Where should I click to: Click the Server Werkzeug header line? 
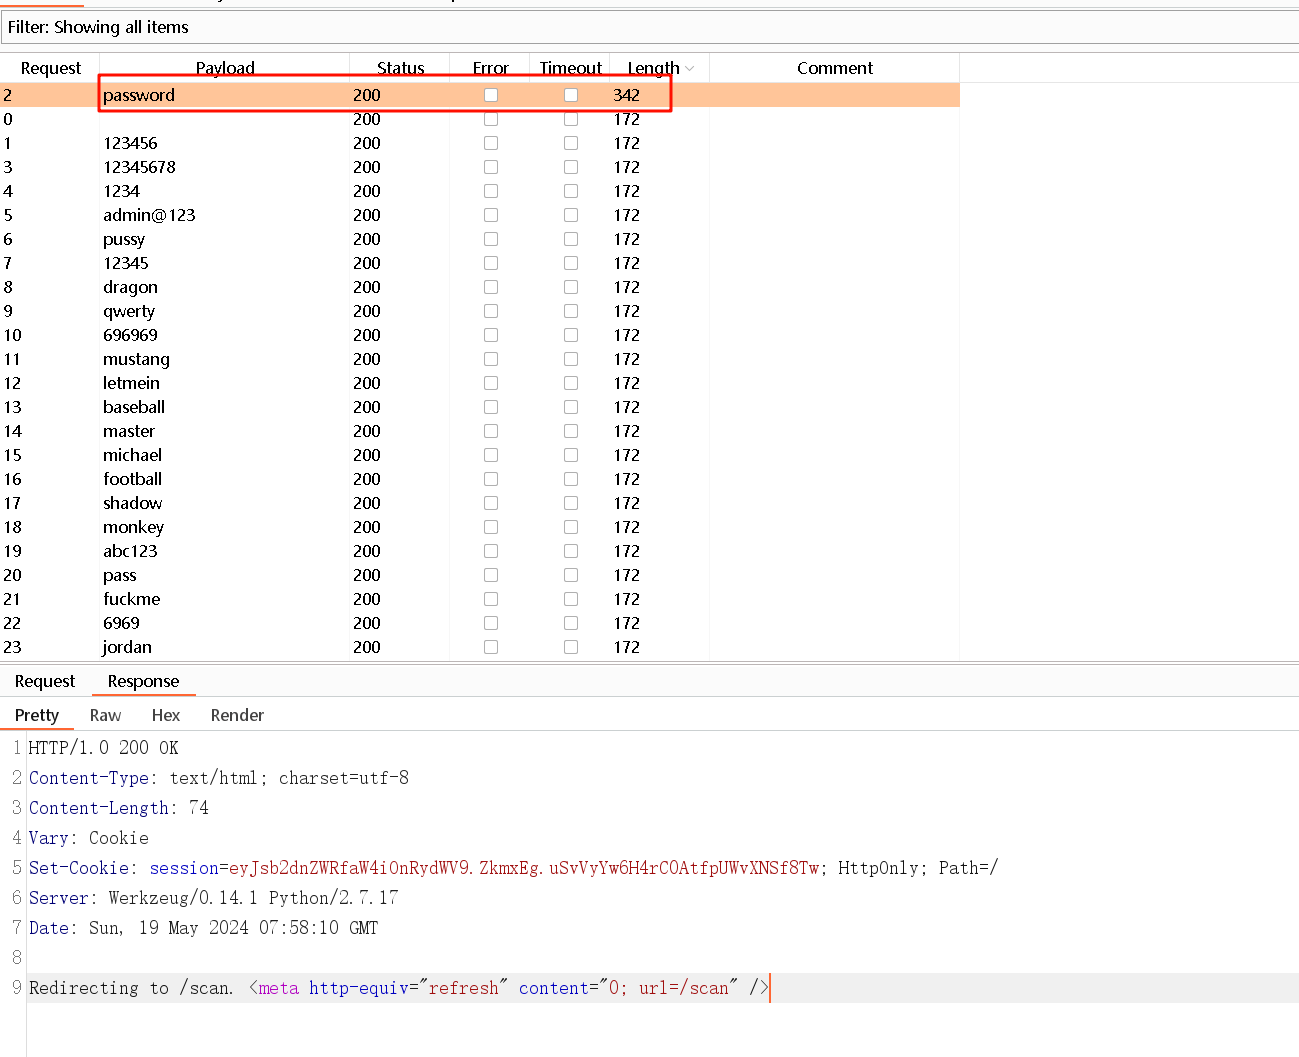tap(213, 898)
